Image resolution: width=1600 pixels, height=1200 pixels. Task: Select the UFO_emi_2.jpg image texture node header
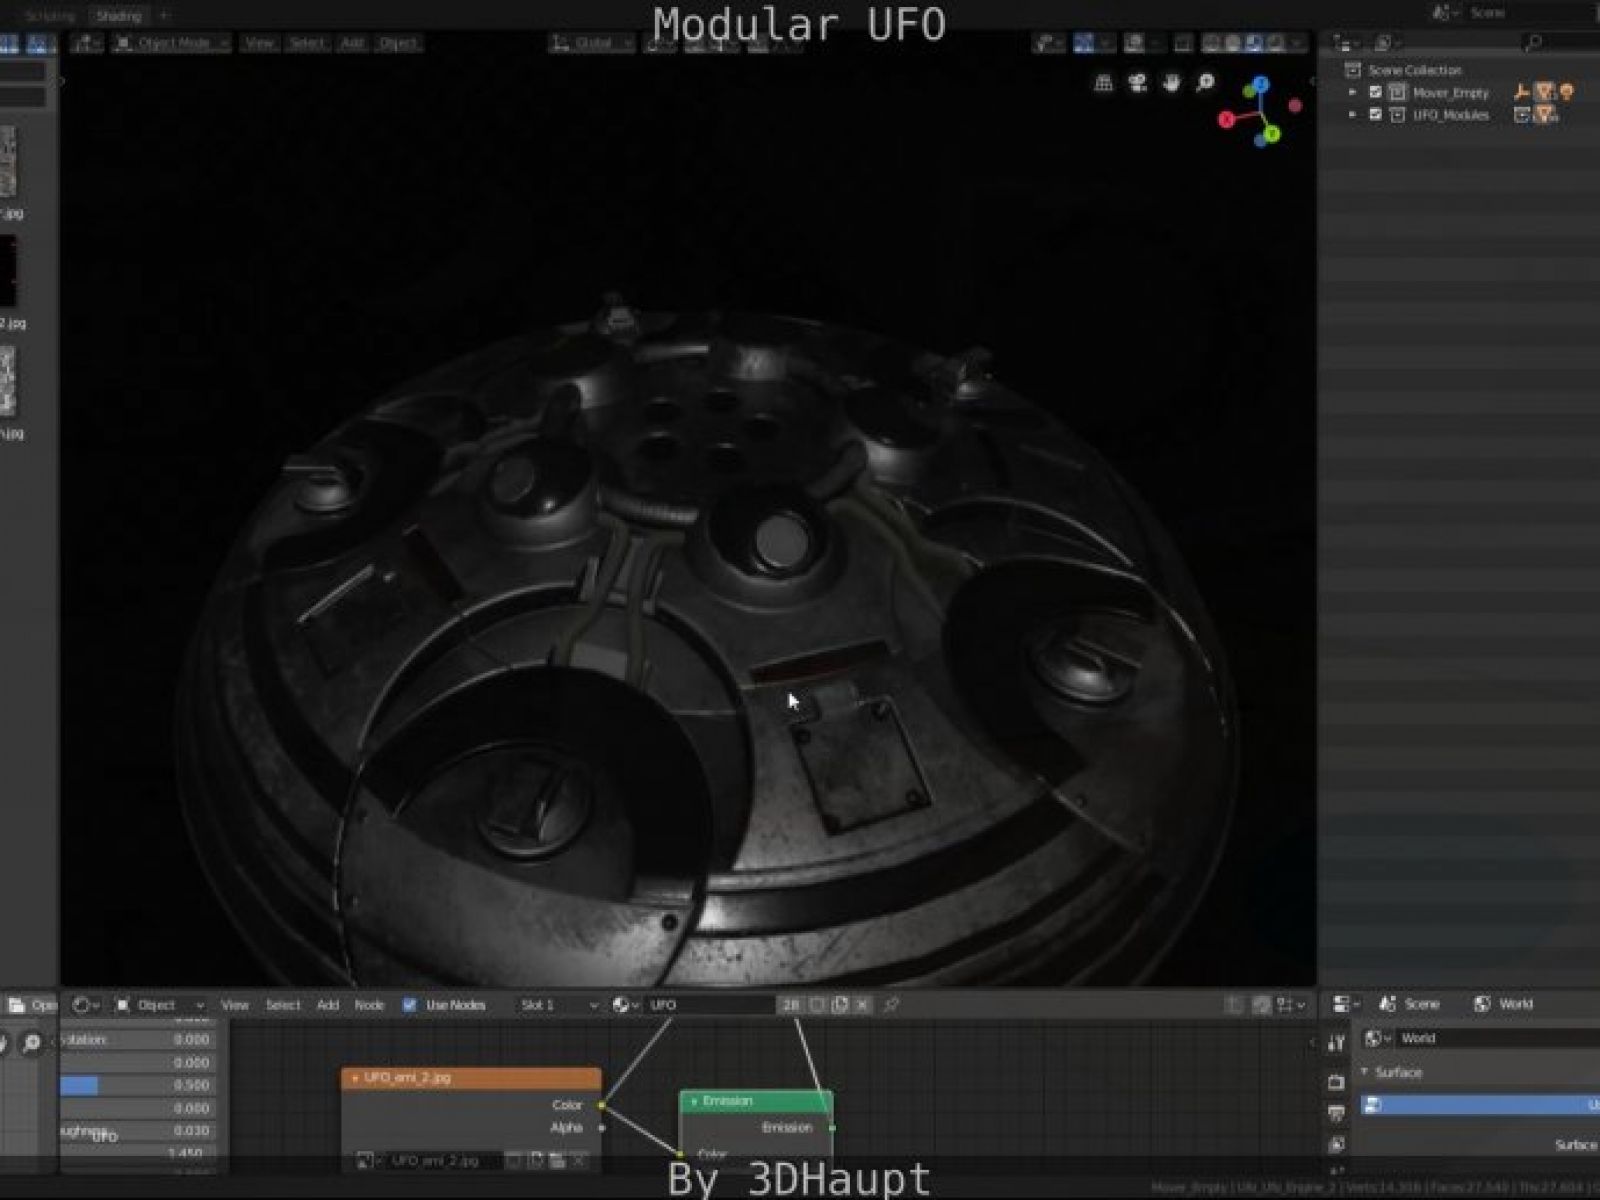point(471,1079)
